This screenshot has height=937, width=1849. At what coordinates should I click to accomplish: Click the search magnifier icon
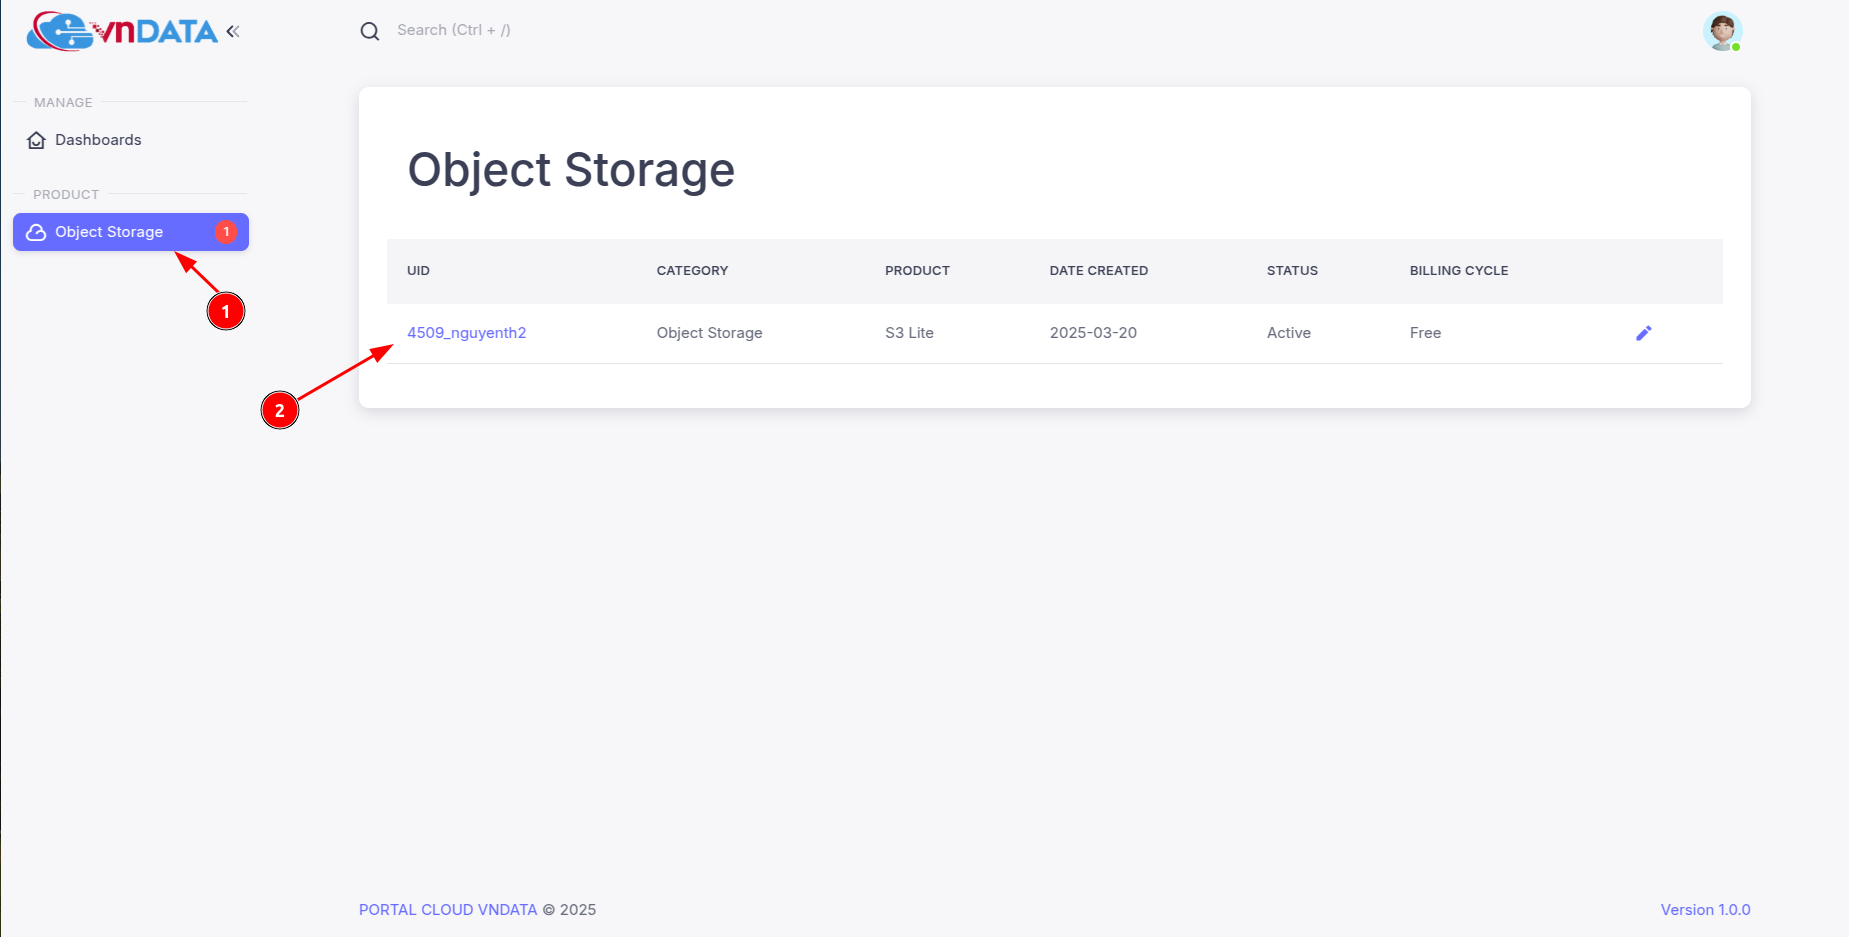(370, 31)
